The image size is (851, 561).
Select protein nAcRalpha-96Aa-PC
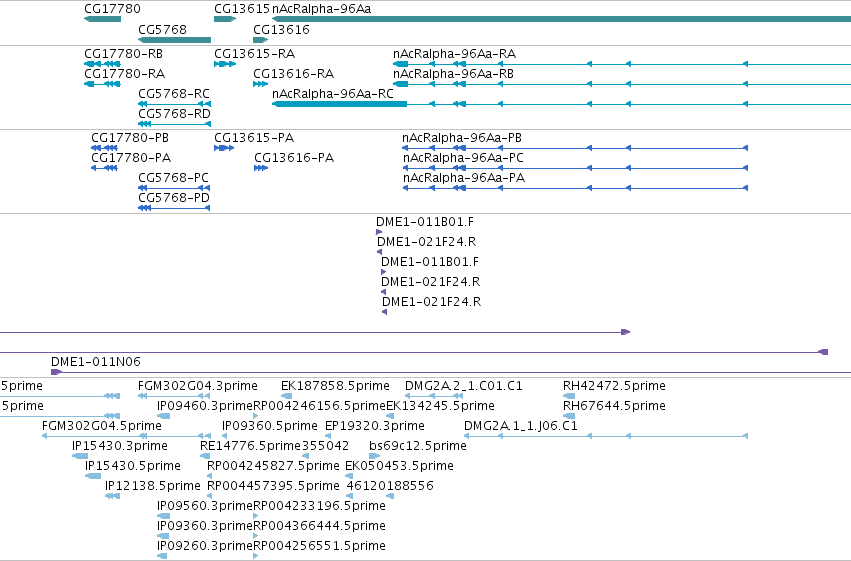(463, 158)
